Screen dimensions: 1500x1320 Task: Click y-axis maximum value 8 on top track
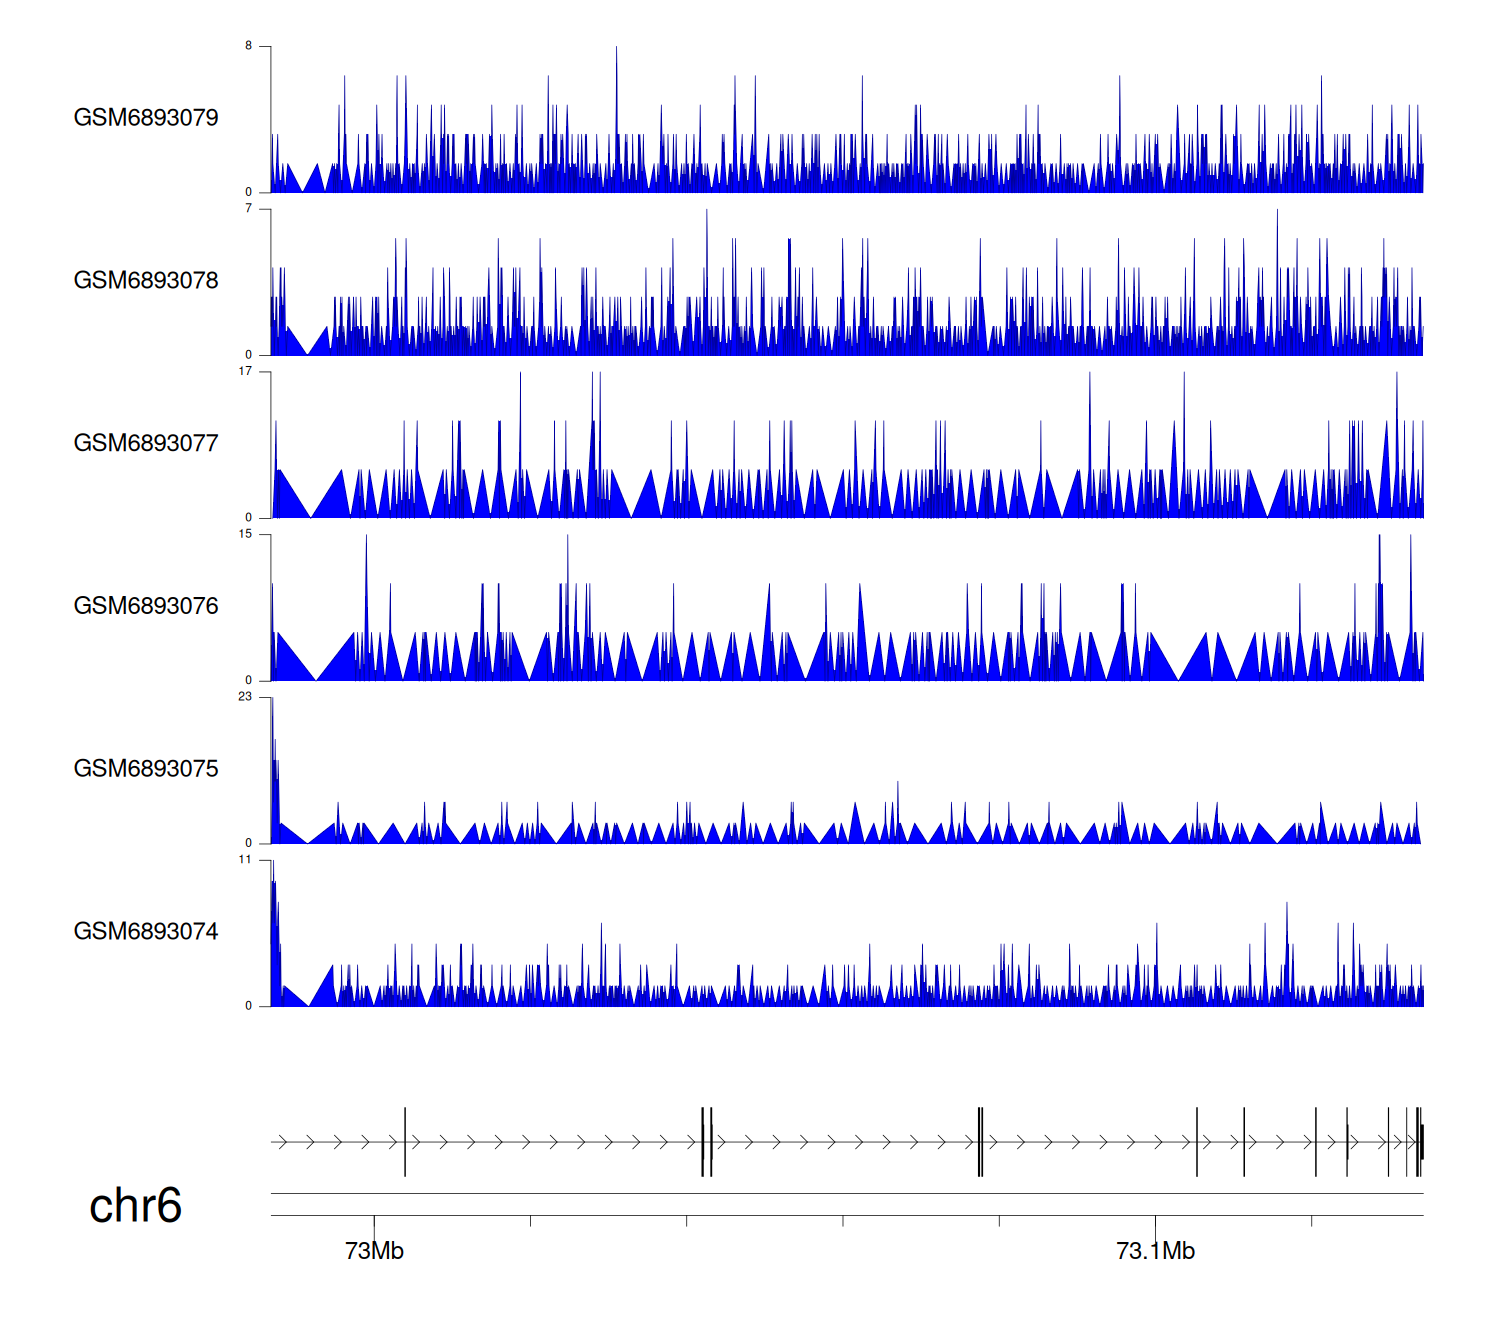[249, 46]
